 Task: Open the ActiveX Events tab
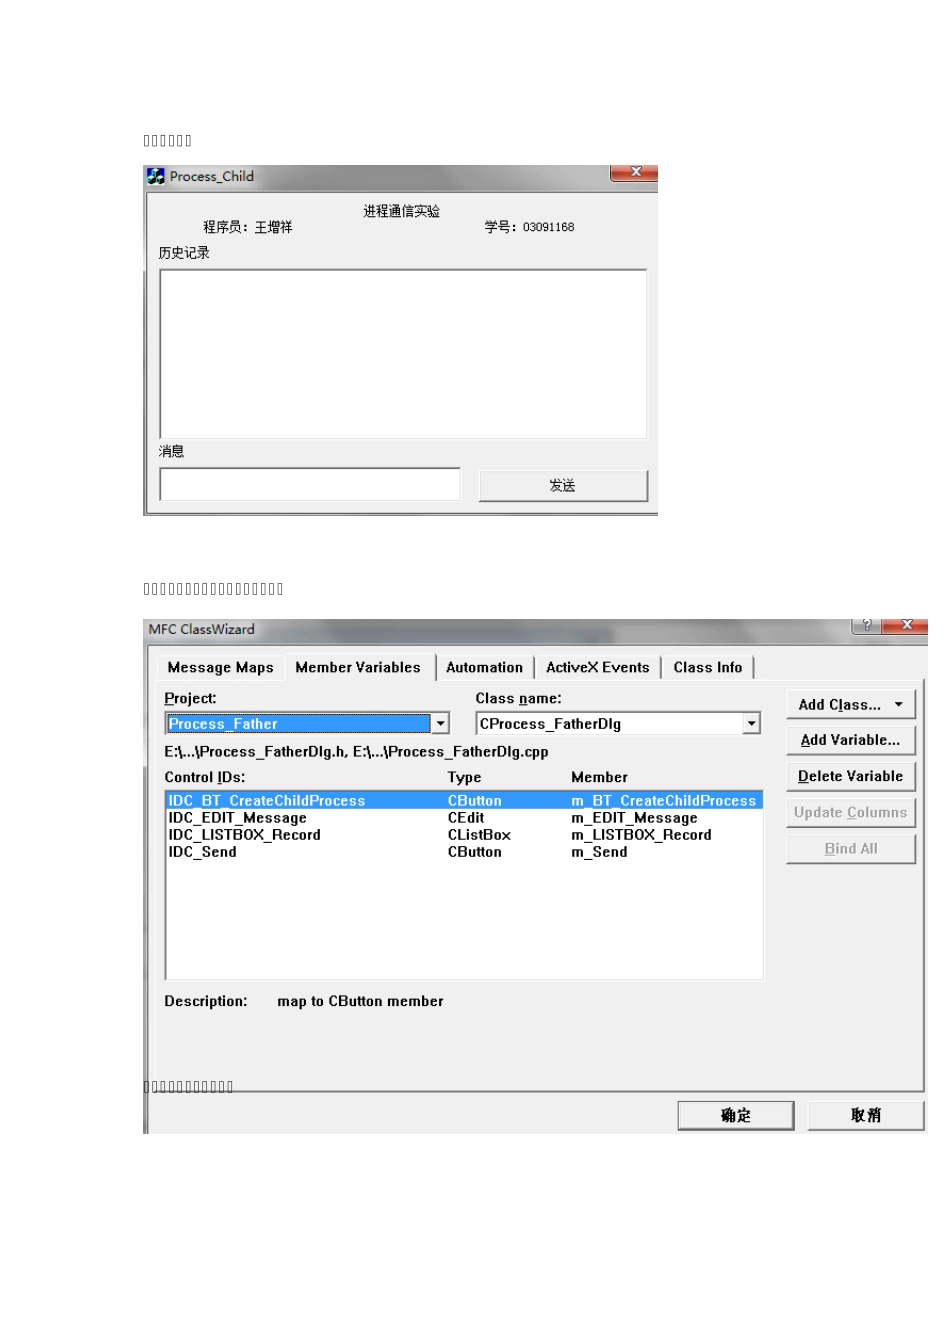tap(597, 667)
